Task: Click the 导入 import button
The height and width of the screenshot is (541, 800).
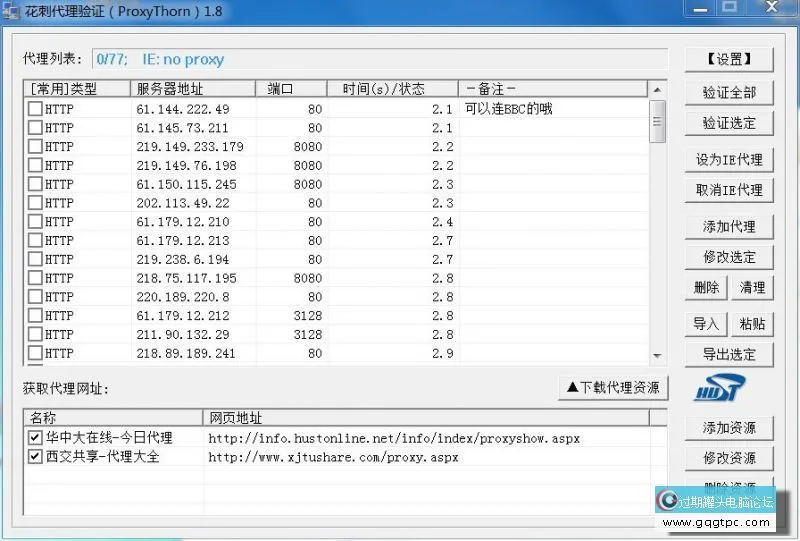Action: pyautogui.click(x=706, y=324)
